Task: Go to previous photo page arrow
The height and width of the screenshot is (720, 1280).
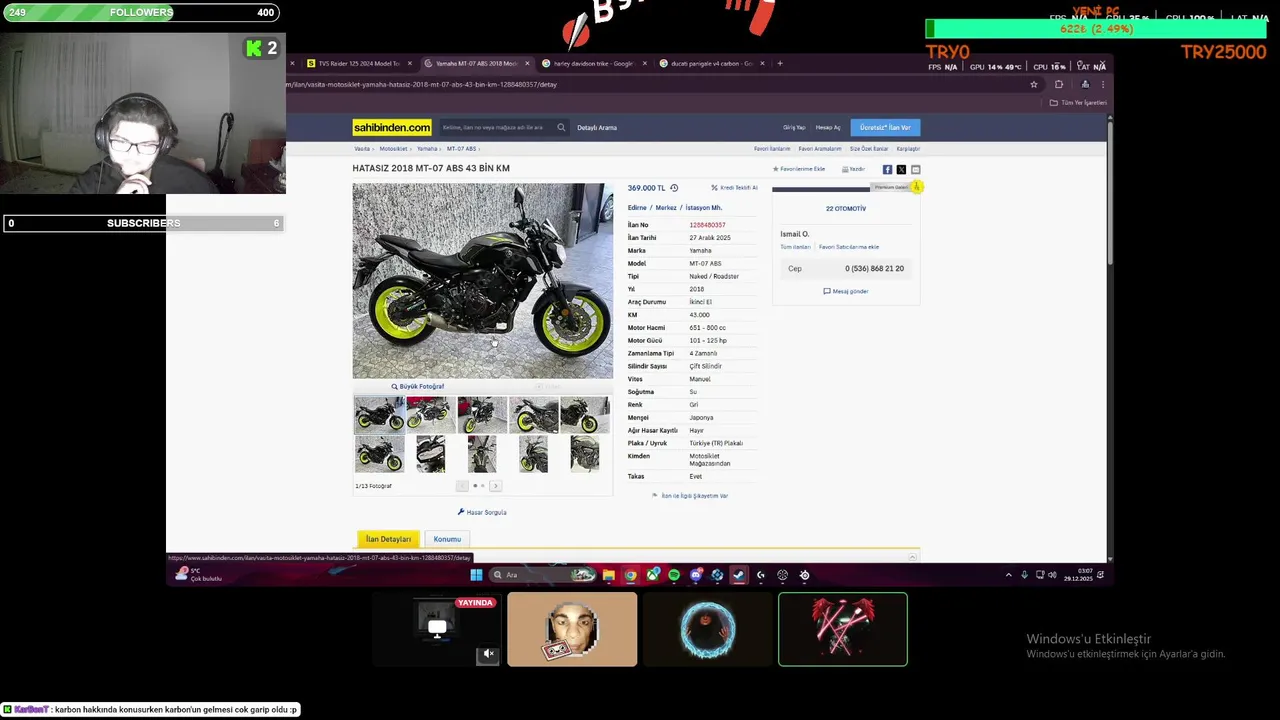Action: [461, 486]
